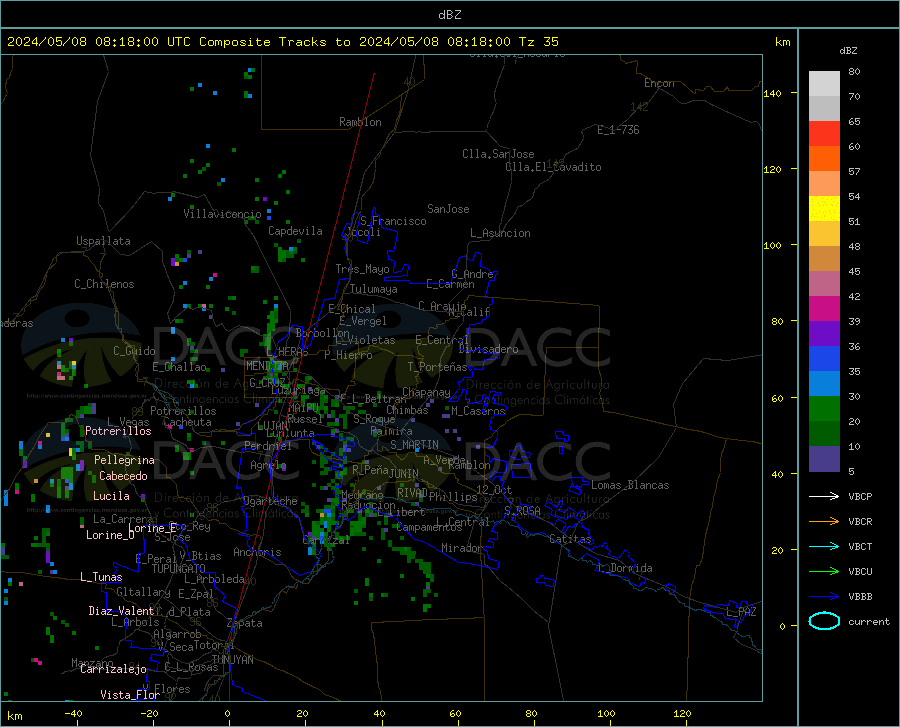Click the 'Clla.El_Cavadito' map label

click(553, 167)
